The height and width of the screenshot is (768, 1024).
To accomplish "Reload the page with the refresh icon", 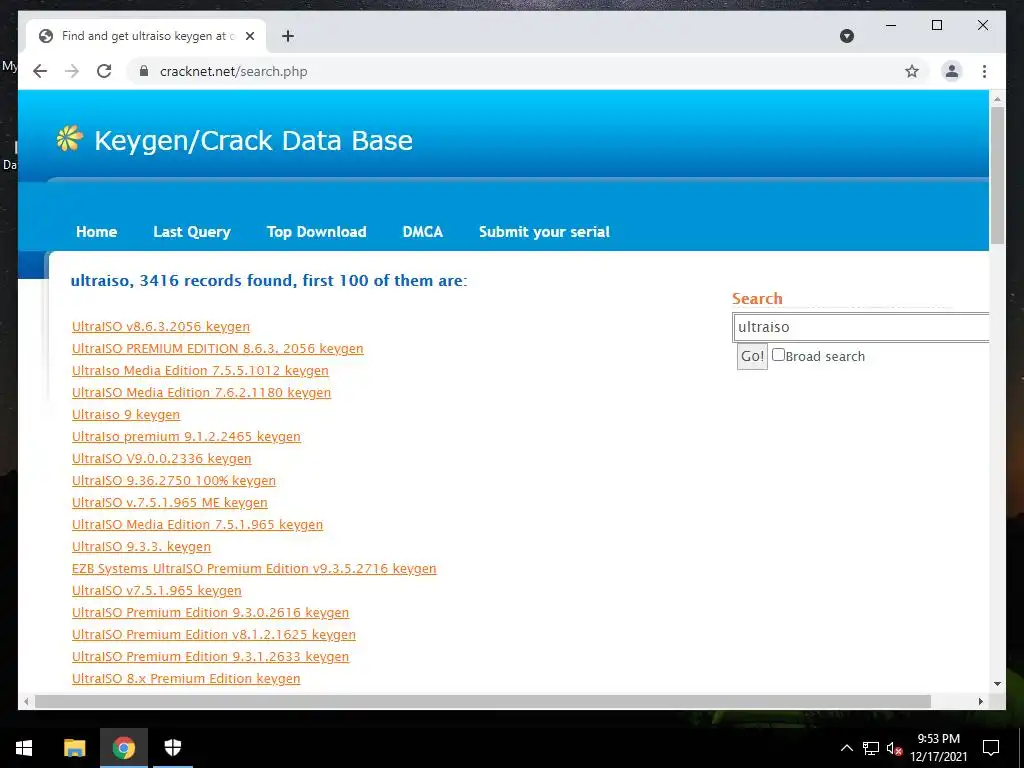I will (104, 71).
